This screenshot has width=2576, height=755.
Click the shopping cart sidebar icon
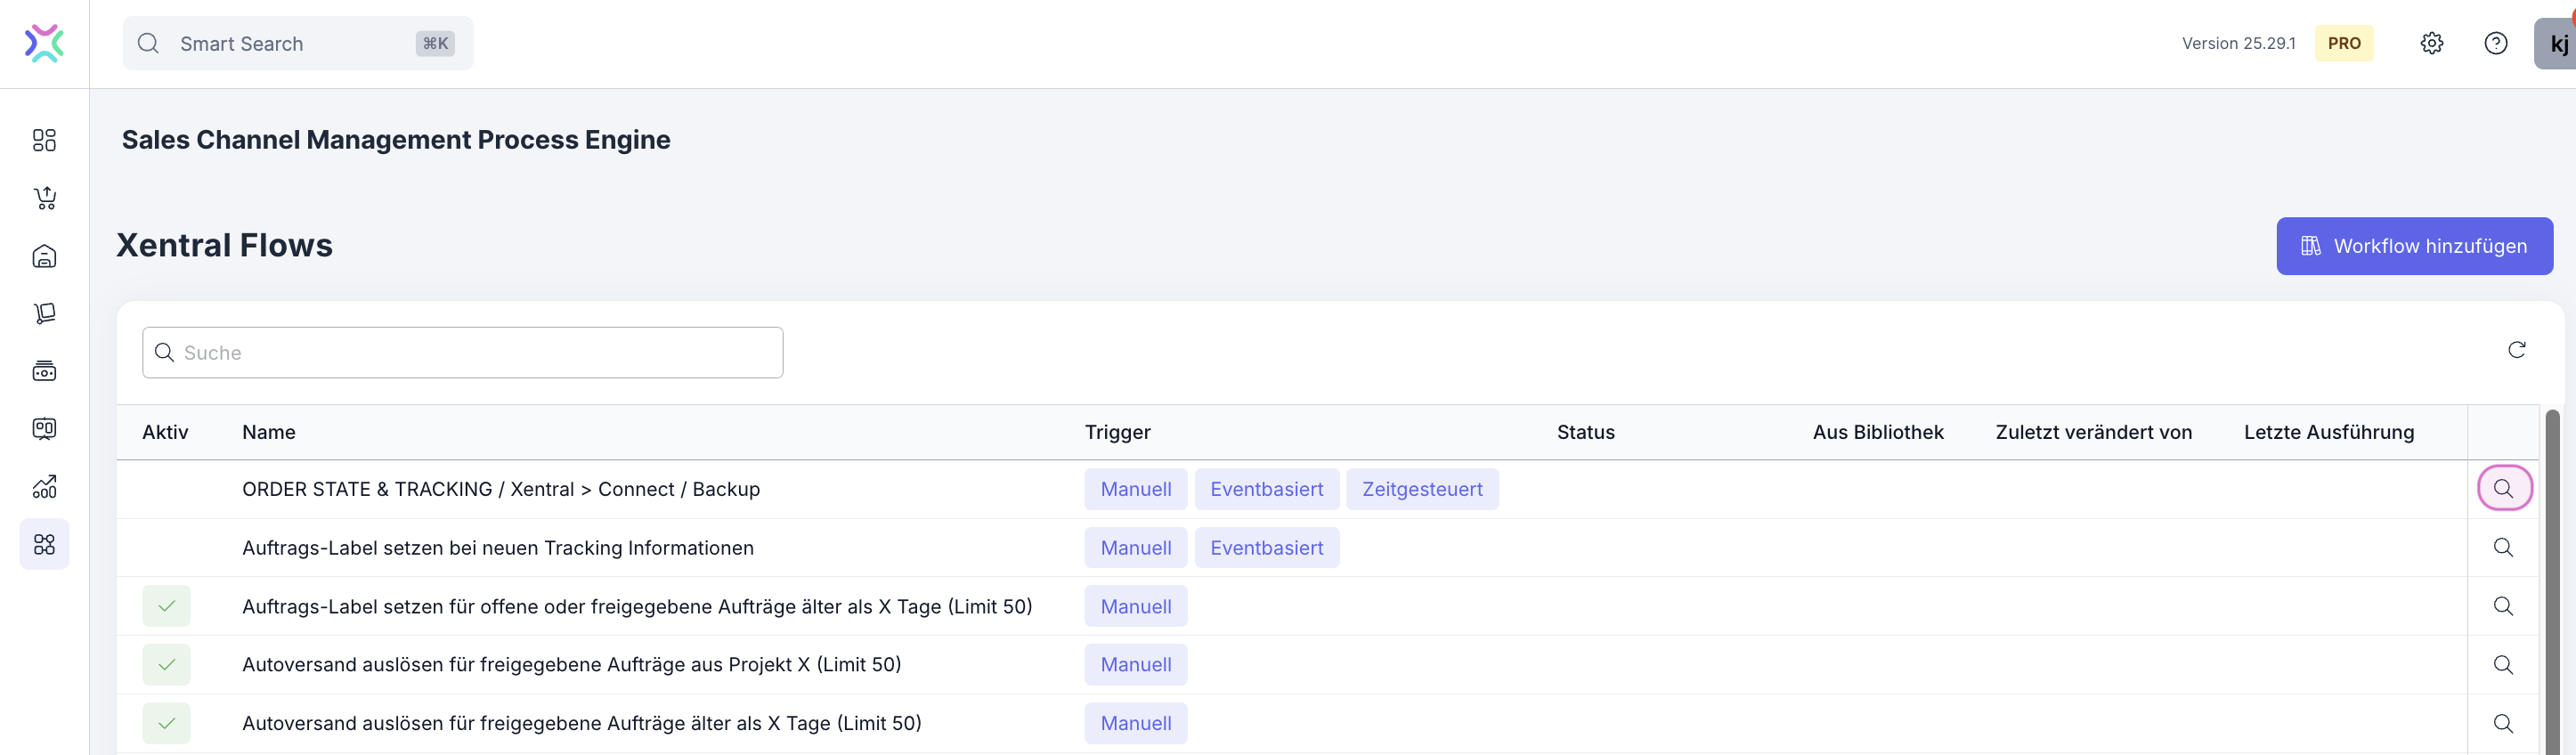[x=44, y=198]
